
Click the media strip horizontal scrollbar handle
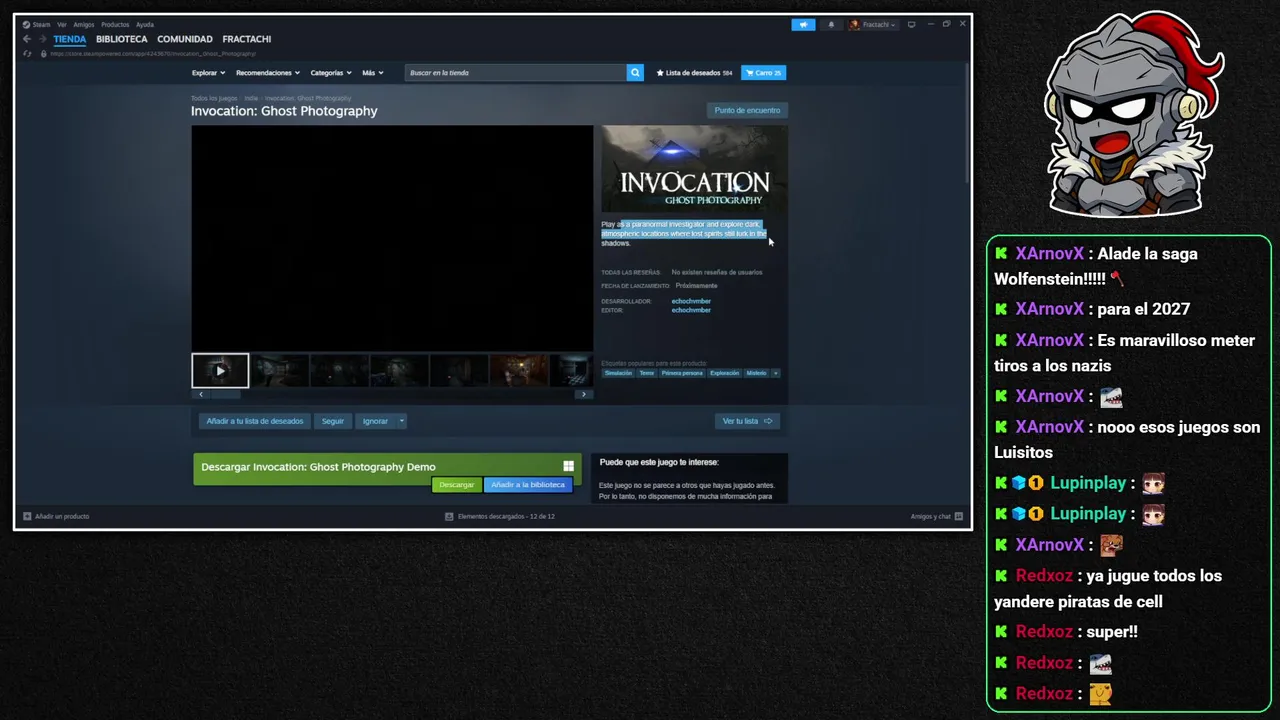point(225,394)
